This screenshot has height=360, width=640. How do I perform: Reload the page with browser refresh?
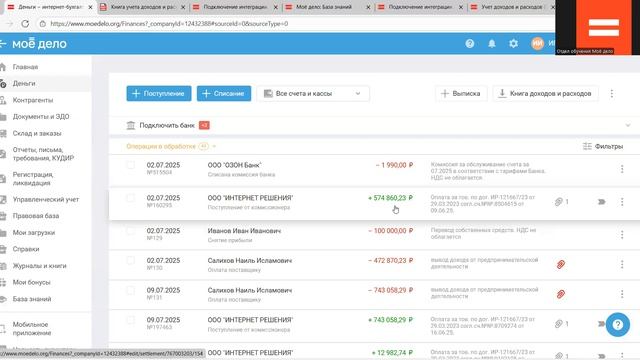point(25,24)
